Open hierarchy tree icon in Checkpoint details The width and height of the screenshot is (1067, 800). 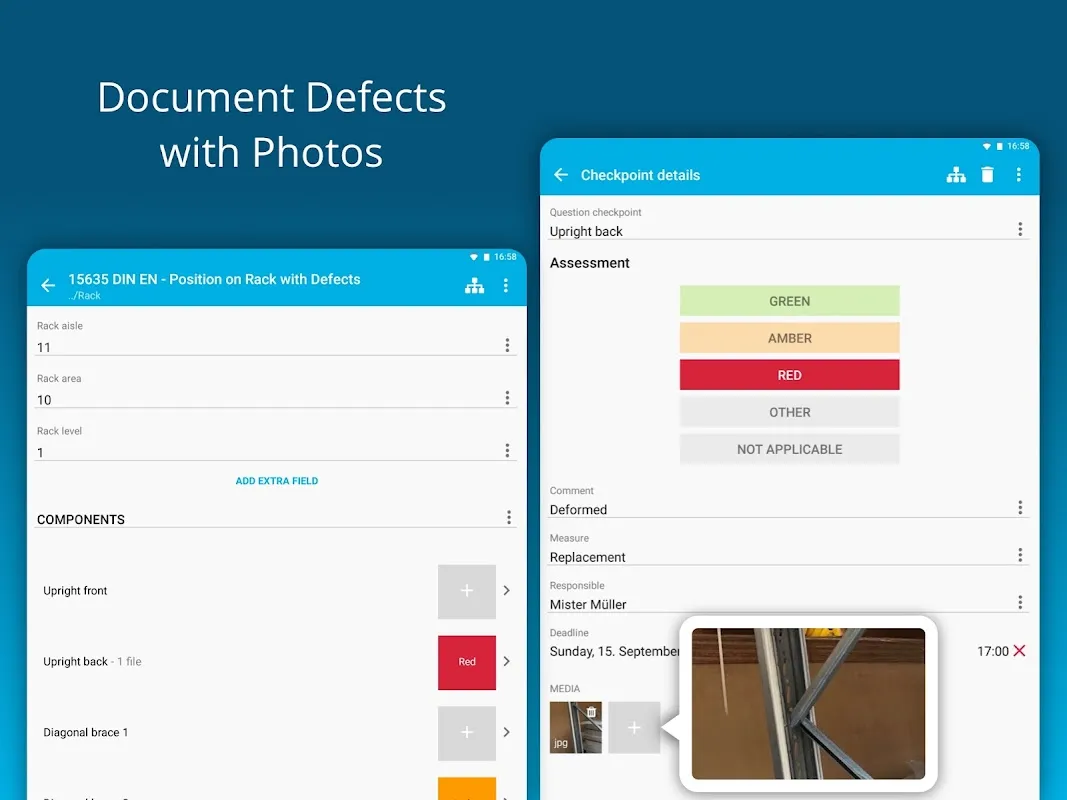point(956,175)
